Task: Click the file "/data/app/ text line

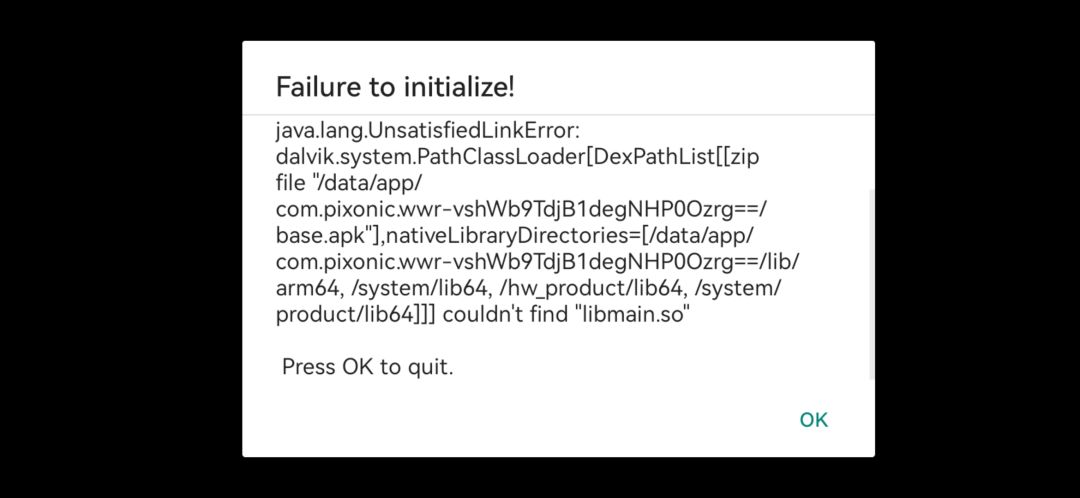Action: 348,183
